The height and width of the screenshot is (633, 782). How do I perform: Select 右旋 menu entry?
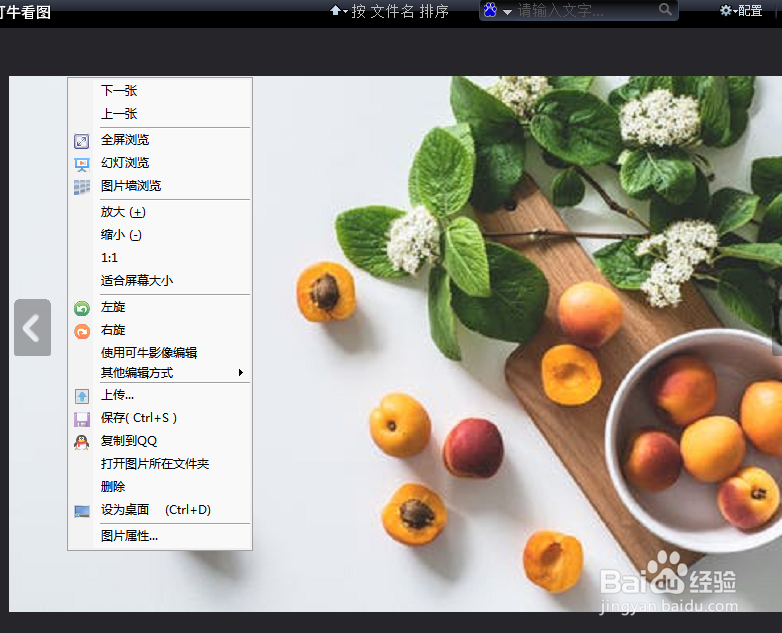[x=160, y=330]
